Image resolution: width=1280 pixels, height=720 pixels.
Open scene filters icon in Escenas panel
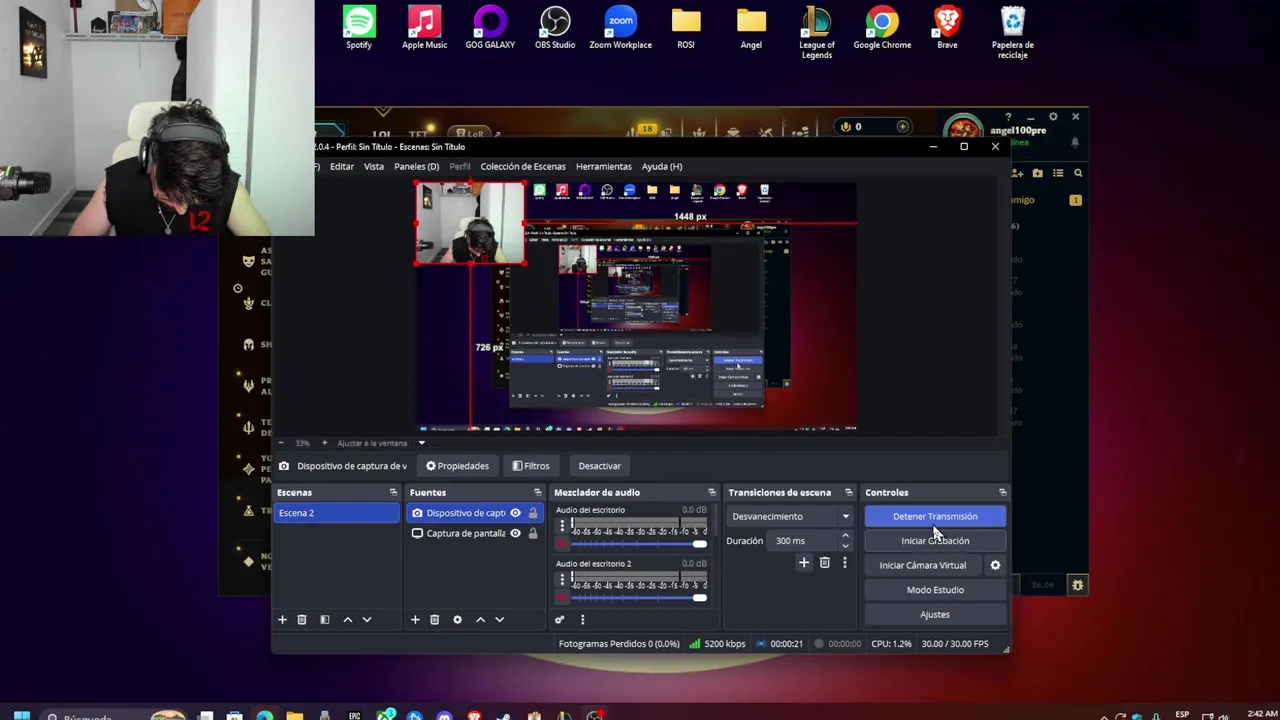[324, 620]
